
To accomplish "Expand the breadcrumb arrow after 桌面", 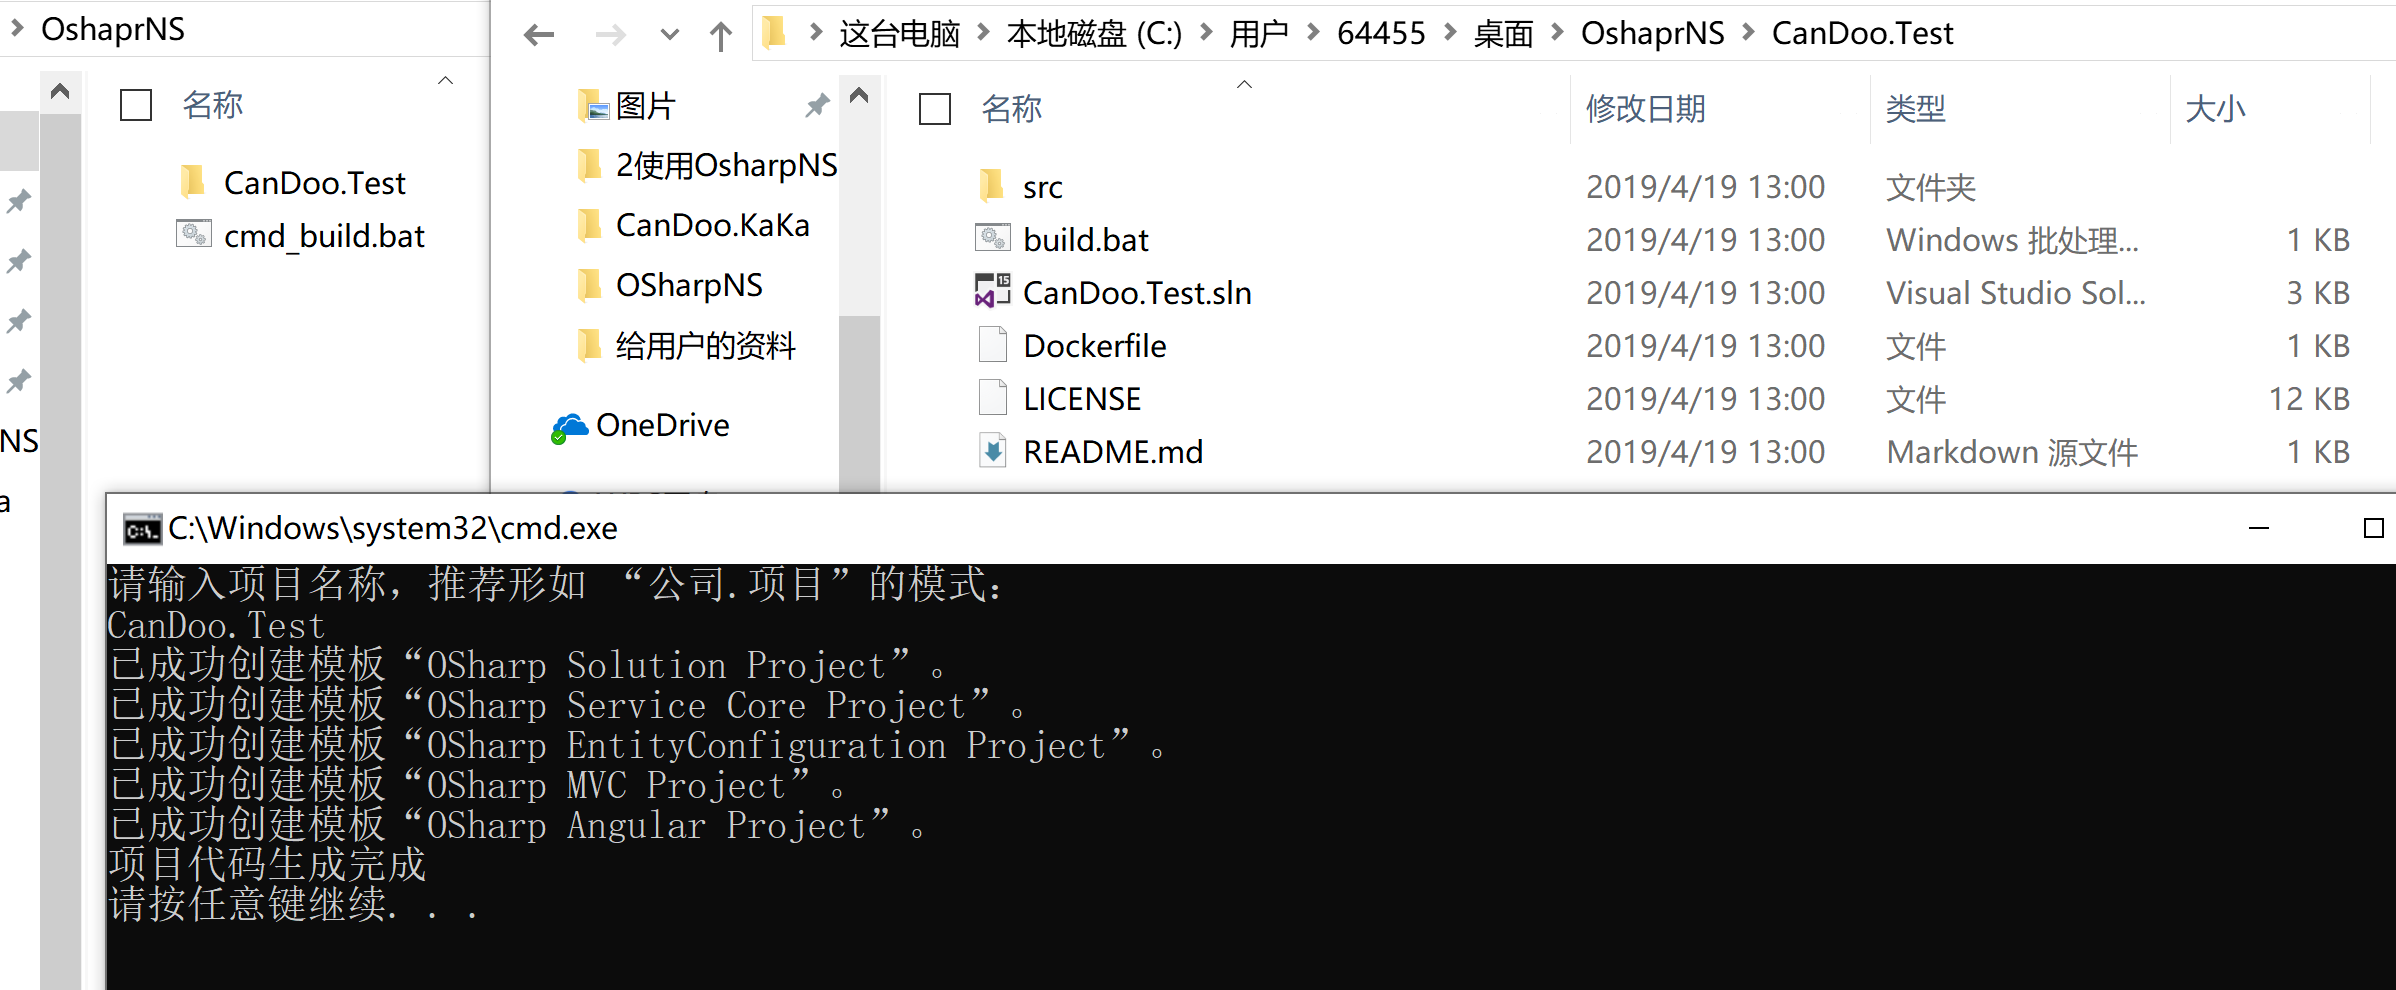I will (1556, 32).
